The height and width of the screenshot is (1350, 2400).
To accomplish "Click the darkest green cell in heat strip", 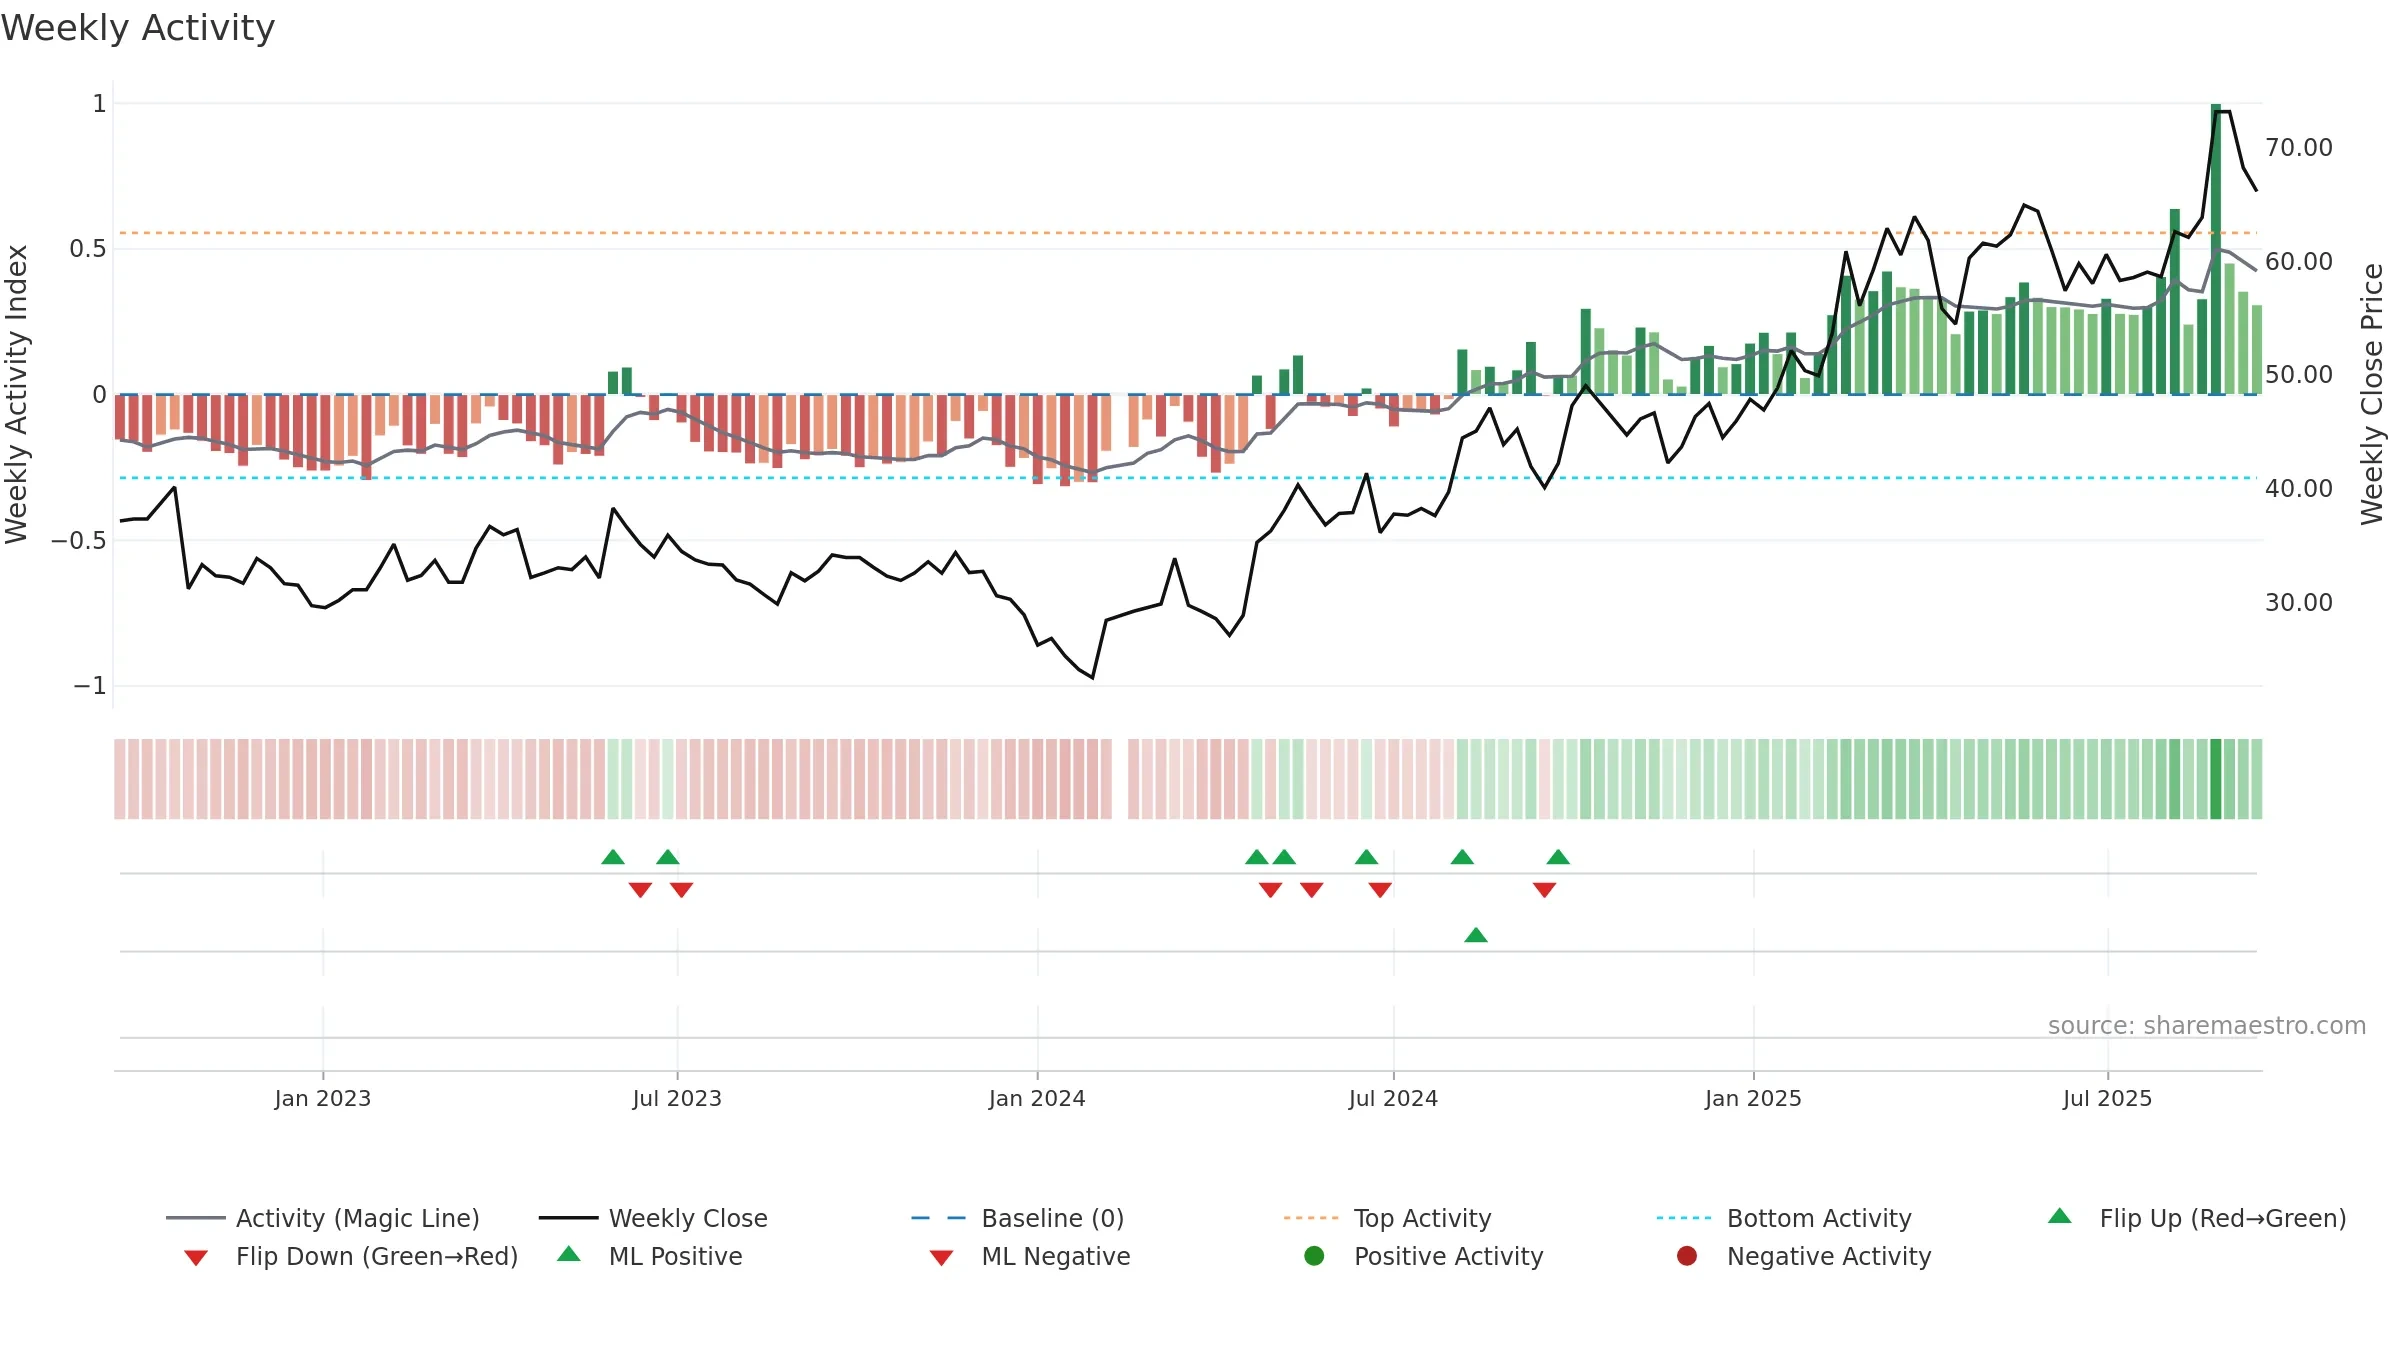I will click(x=2216, y=779).
